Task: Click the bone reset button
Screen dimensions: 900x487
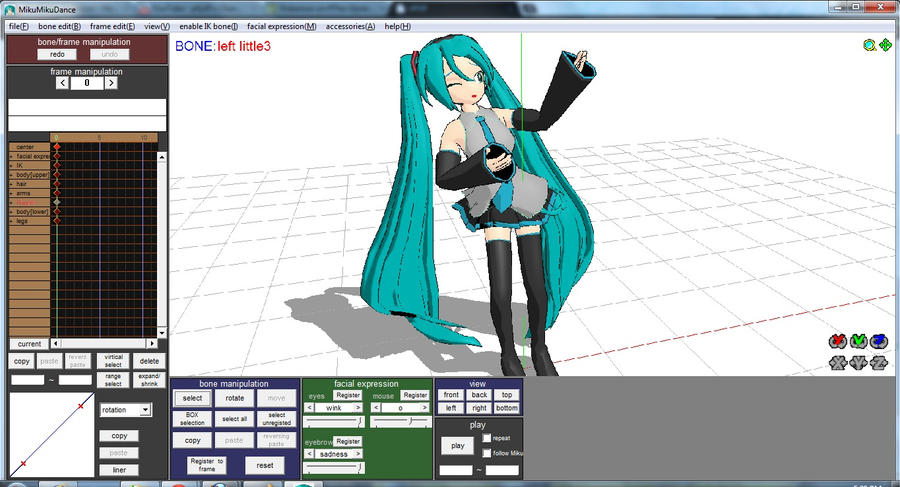Action: [265, 465]
